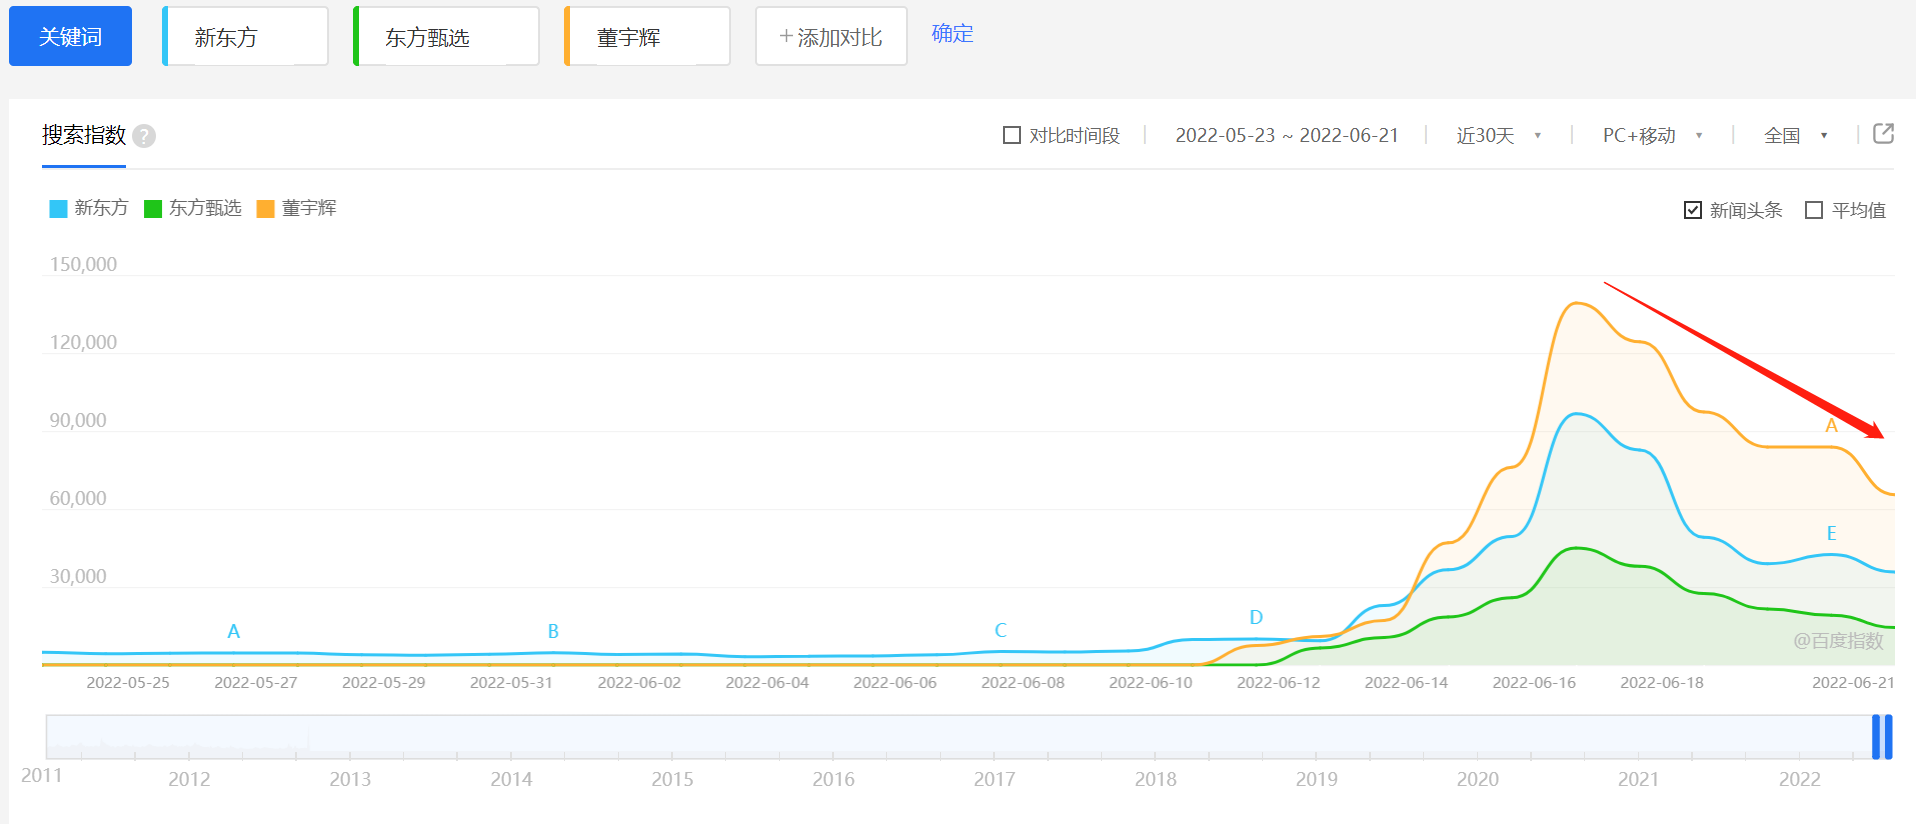The height and width of the screenshot is (824, 1916).
Task: Enable the 对比时间段 checkbox
Action: pos(1012,135)
